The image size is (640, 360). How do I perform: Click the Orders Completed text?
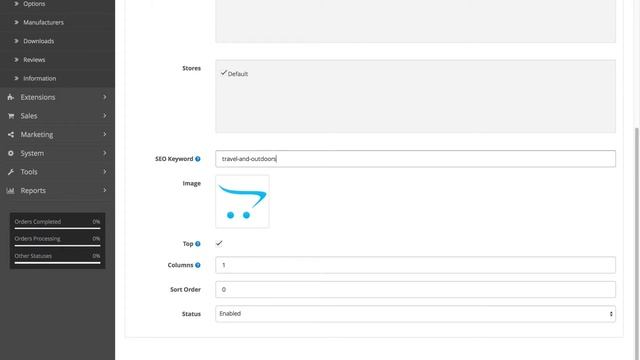(38, 222)
